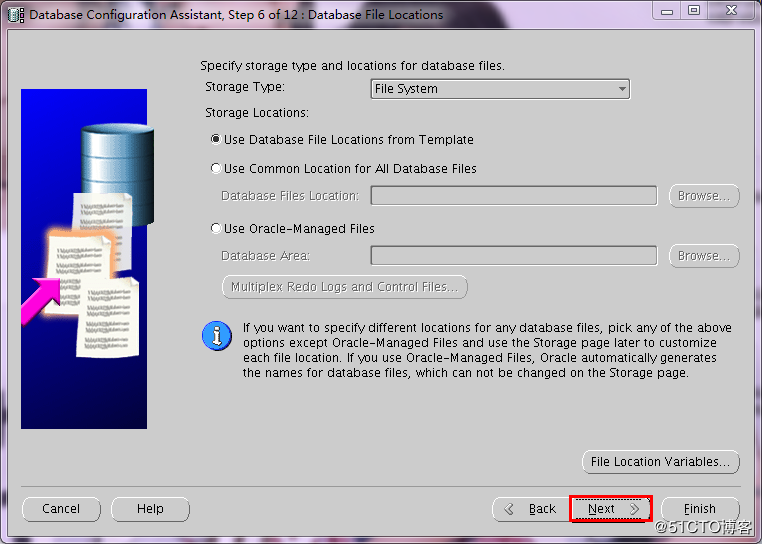Click the database cylinder illustration
762x544 pixels.
tap(118, 174)
